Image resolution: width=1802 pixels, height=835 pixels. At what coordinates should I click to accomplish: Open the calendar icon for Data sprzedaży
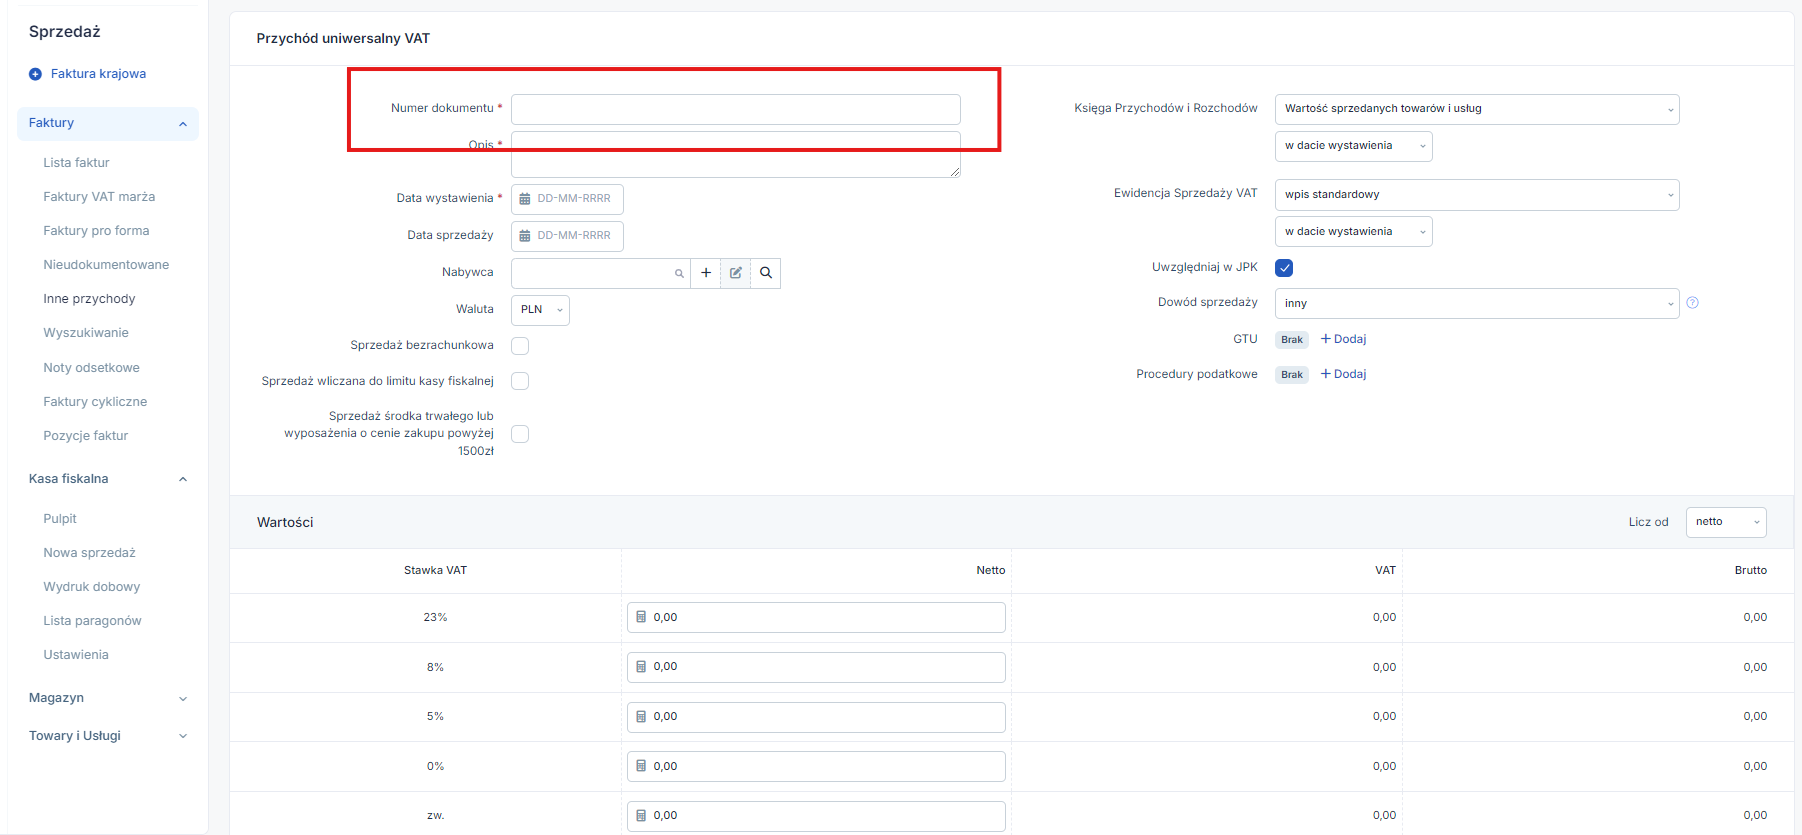tap(525, 236)
